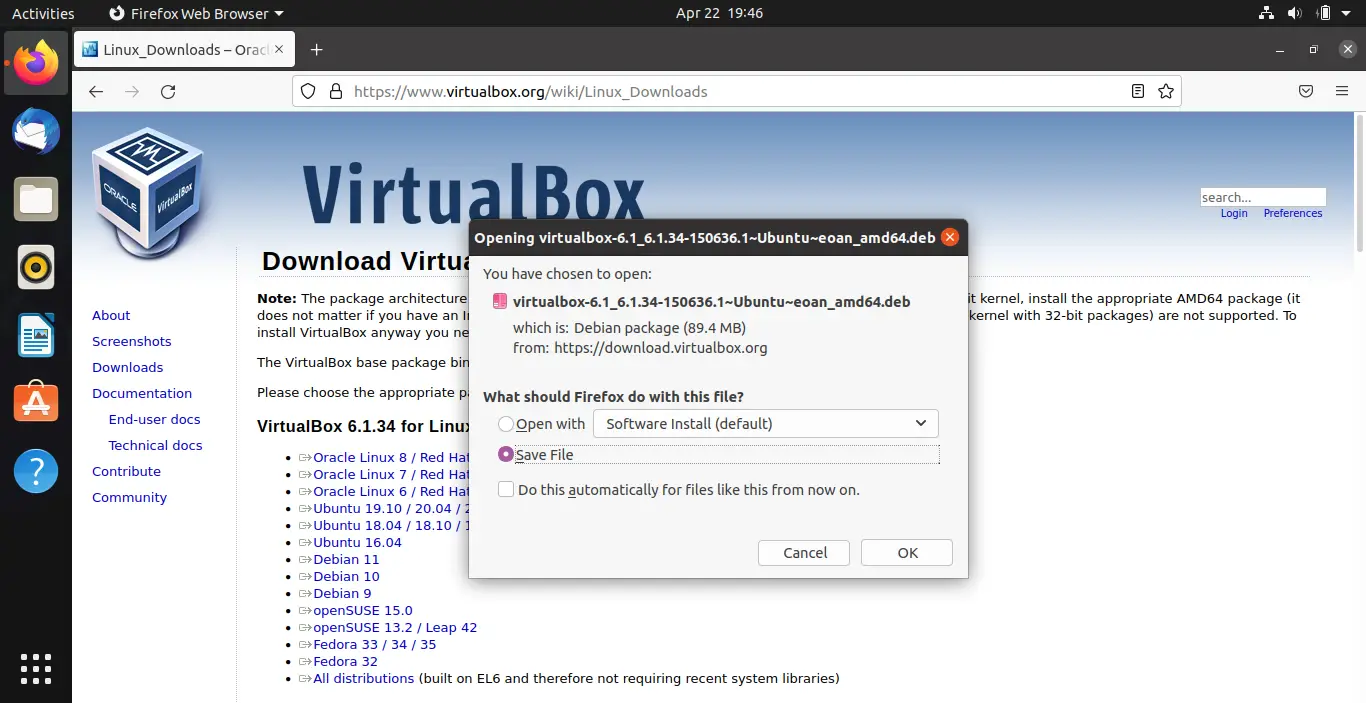Viewport: 1366px width, 703px height.
Task: Click the Preferences link
Action: click(x=1293, y=213)
